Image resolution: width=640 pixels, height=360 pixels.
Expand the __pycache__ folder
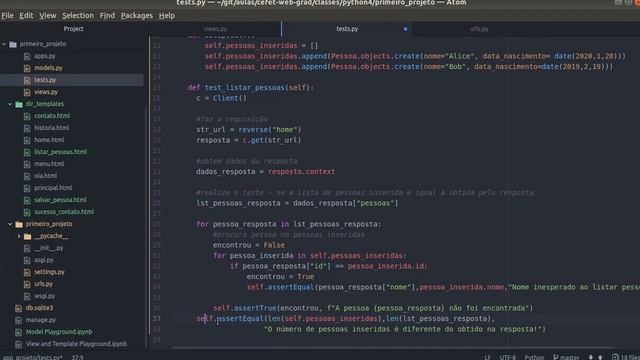[x=18, y=236]
